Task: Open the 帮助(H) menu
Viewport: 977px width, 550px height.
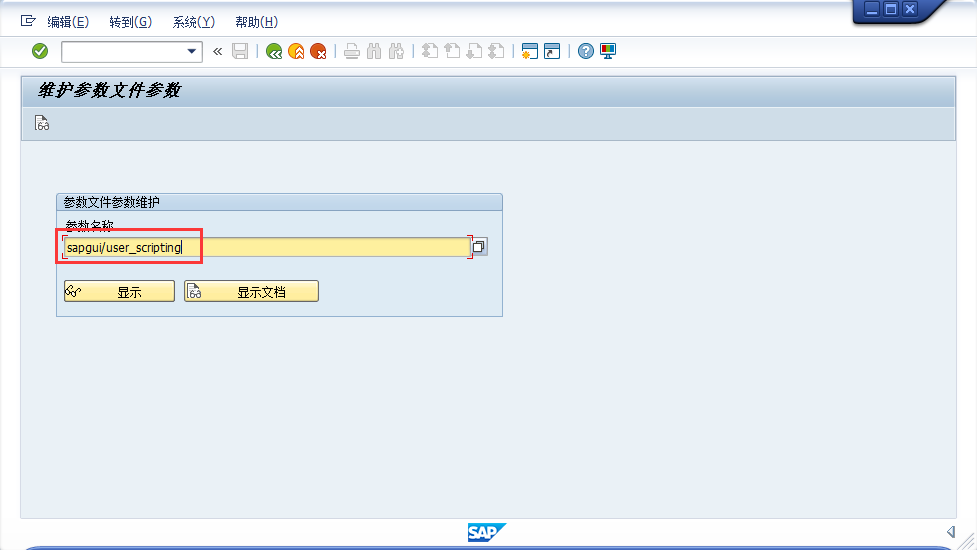Action: coord(256,22)
